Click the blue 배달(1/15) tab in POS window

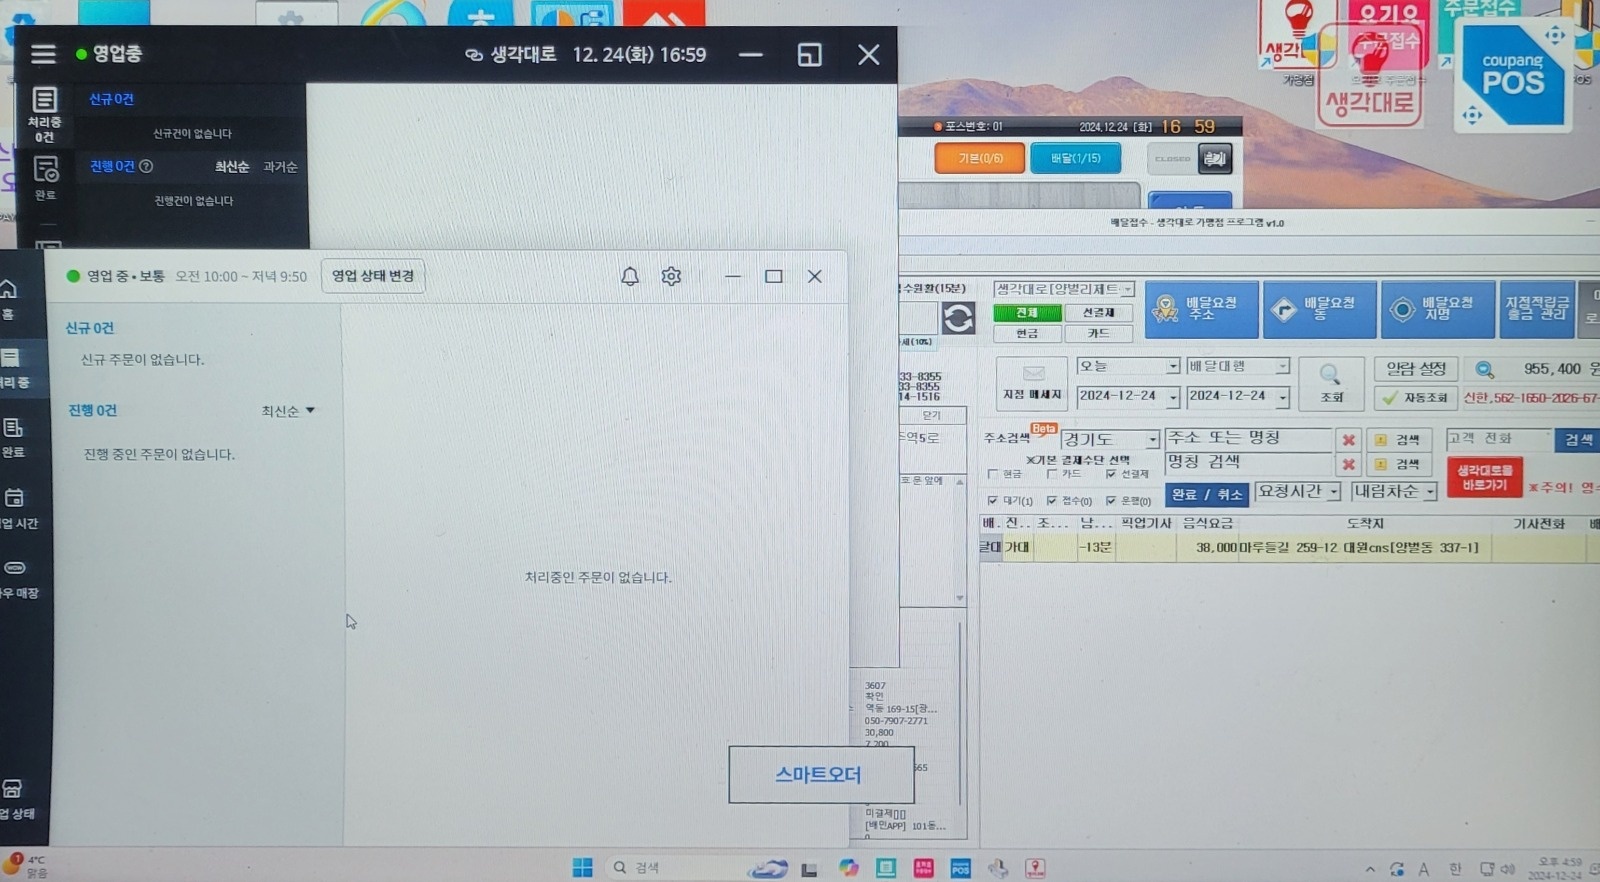[x=1075, y=158]
